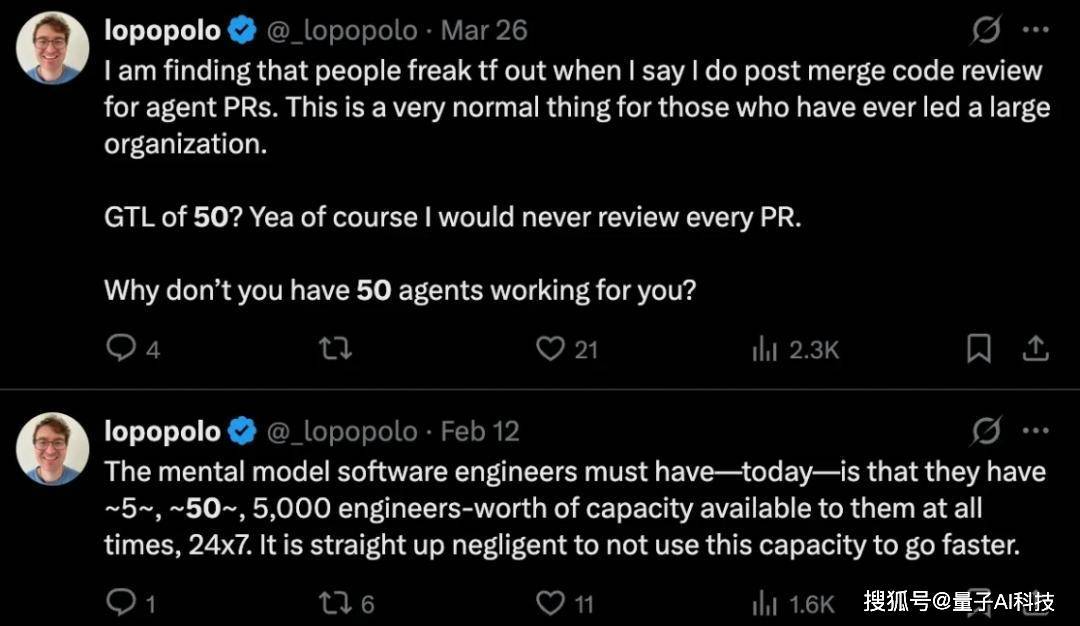
Task: Open lopopolo's avatar on first tweet
Action: pos(53,47)
